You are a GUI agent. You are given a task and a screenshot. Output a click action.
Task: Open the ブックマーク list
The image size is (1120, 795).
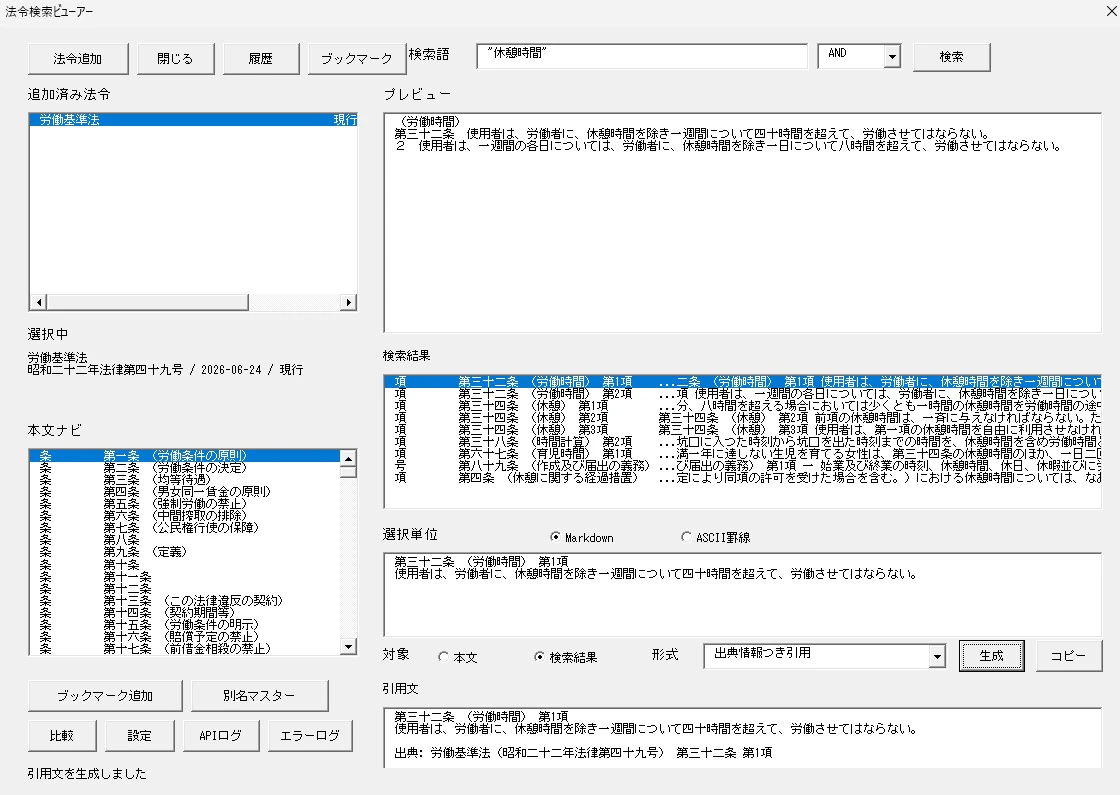coord(356,59)
